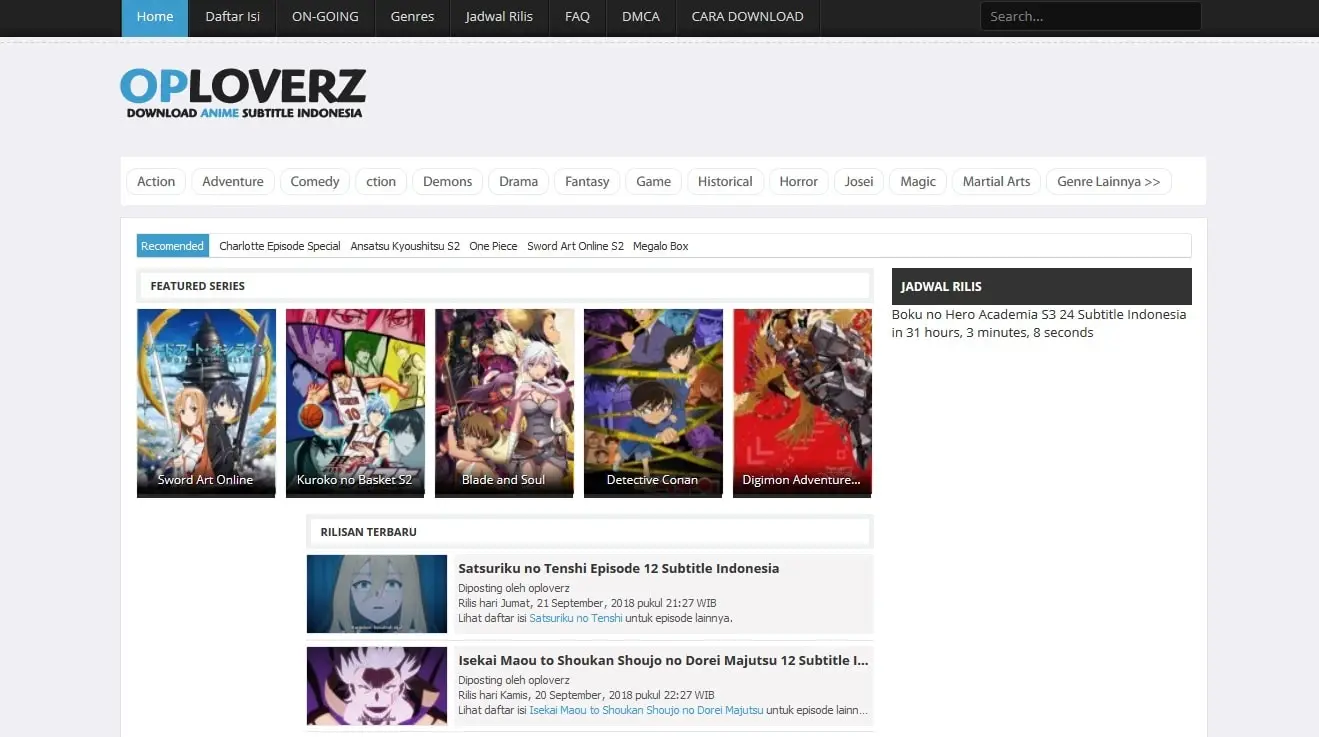Select the Game genre tag
This screenshot has width=1319, height=737.
coord(654,181)
